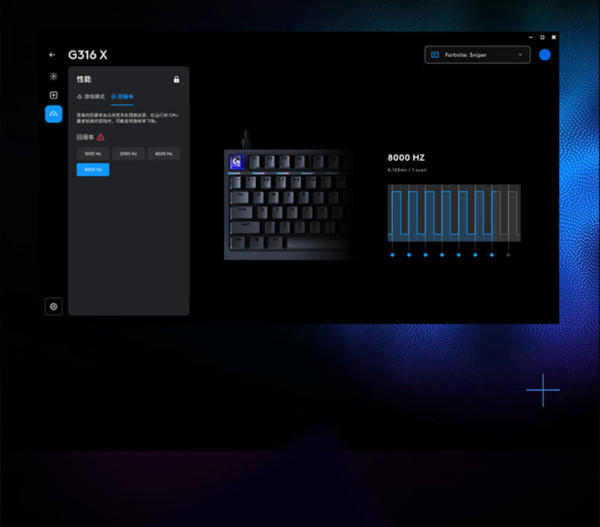Select the performance gauge sidebar icon
Viewport: 600px width, 527px height.
point(54,114)
